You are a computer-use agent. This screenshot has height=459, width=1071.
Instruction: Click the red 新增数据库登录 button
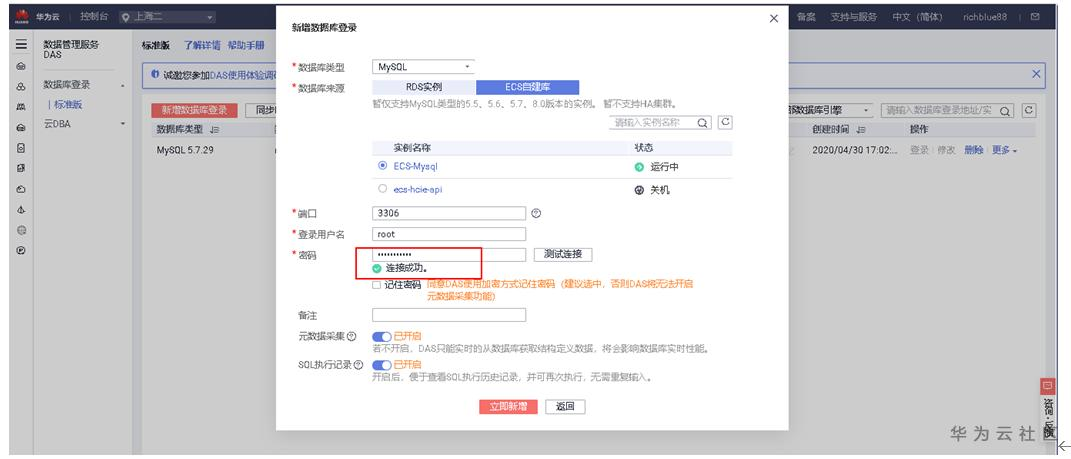(x=194, y=110)
